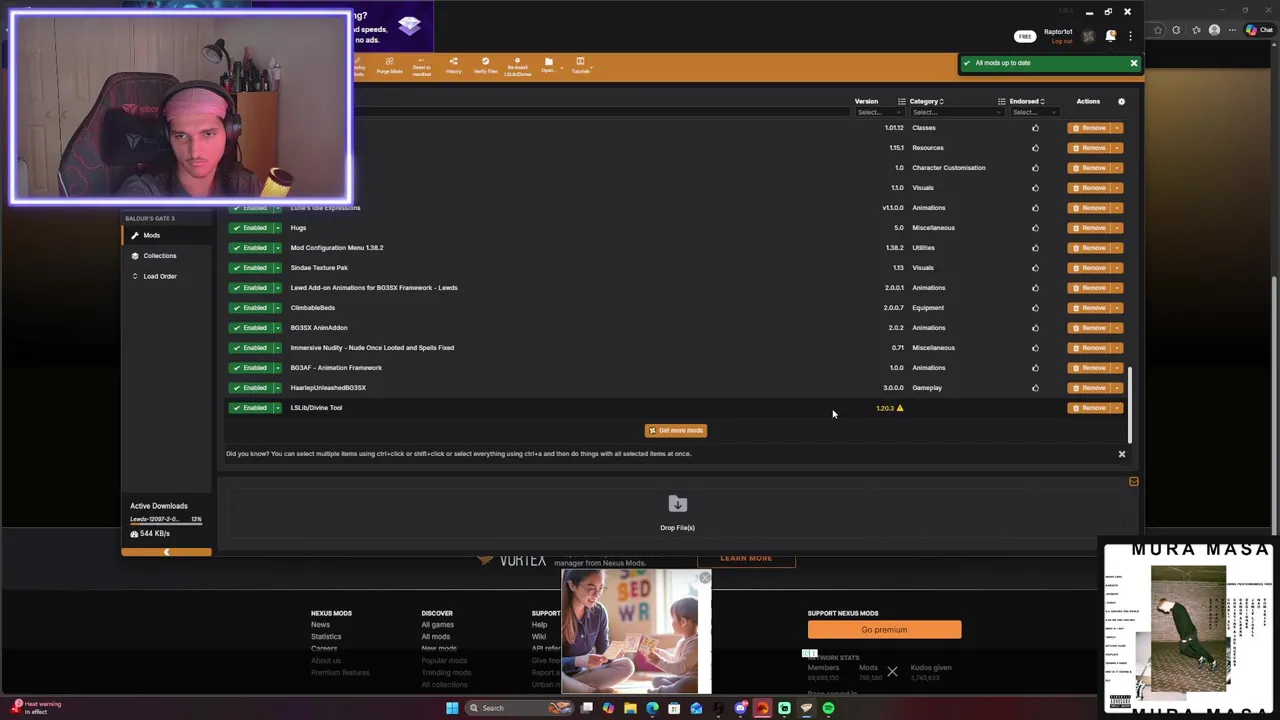
Task: Group by Category list icon in header
Action: (x=901, y=101)
